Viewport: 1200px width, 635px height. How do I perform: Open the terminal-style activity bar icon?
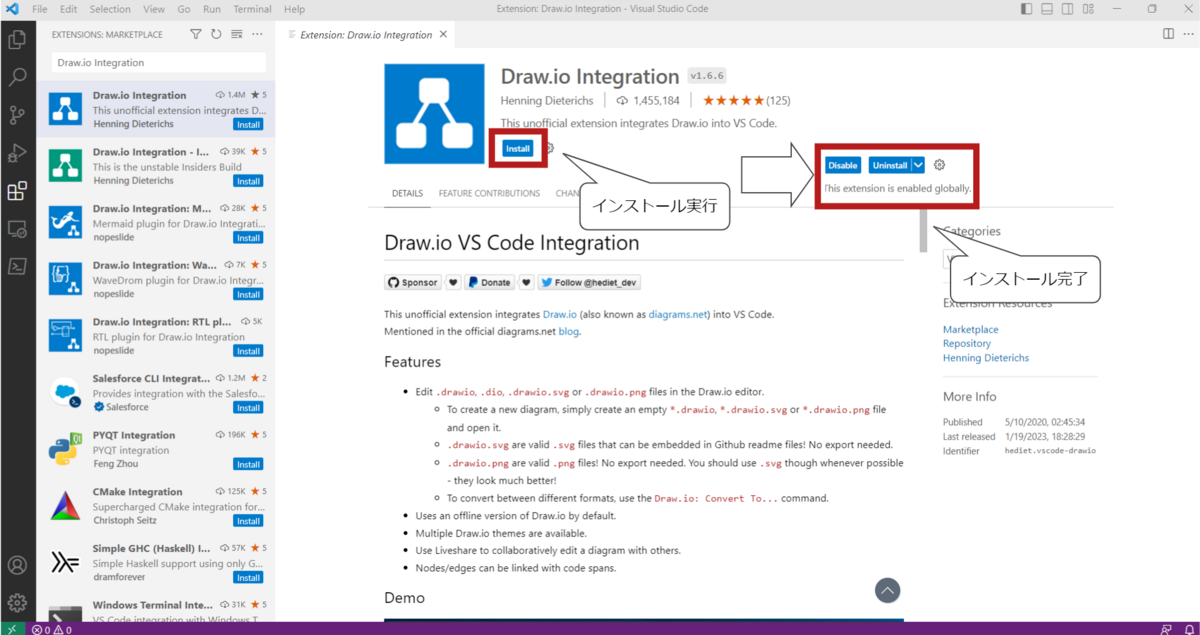click(17, 266)
